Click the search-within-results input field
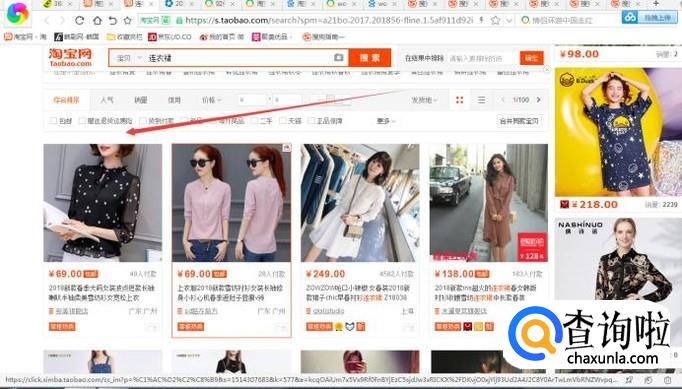 (483, 58)
